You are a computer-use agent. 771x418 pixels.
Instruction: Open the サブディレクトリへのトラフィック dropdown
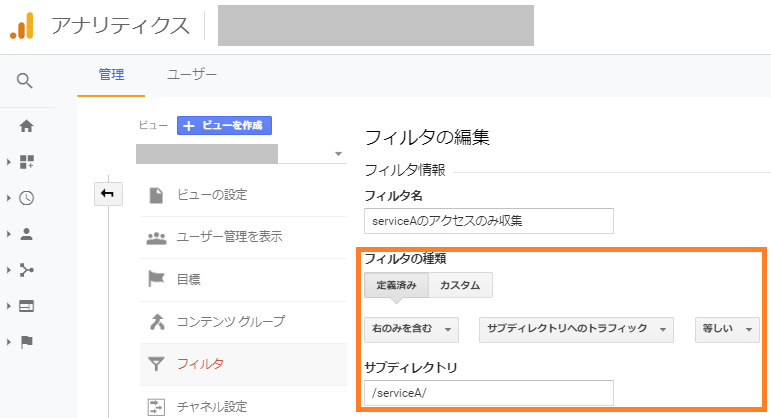coord(577,329)
